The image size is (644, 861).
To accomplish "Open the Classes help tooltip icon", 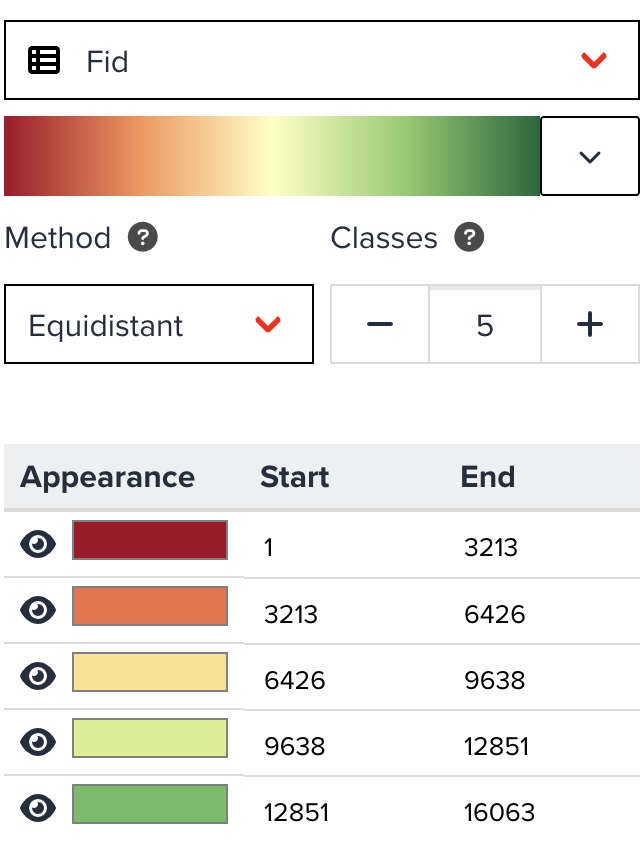I will point(470,238).
